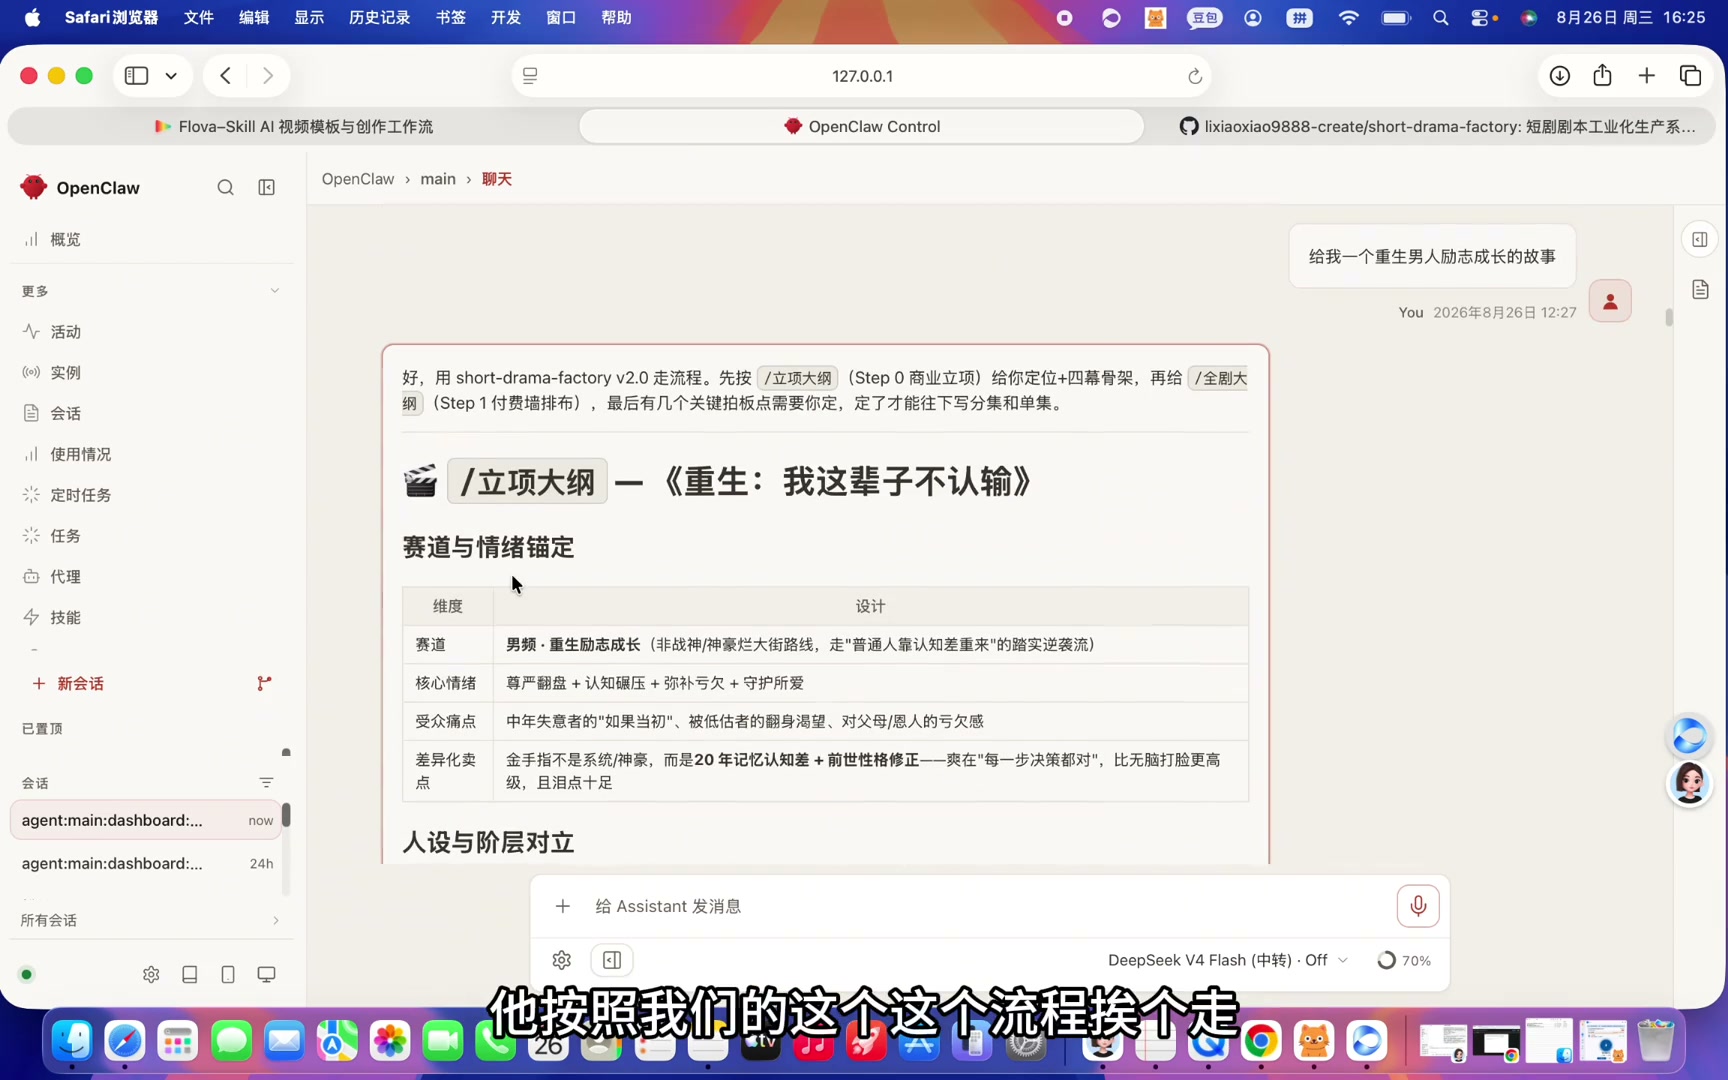Viewport: 1728px width, 1080px height.
Task: Open the 活动 activity page
Action: [x=152, y=332]
